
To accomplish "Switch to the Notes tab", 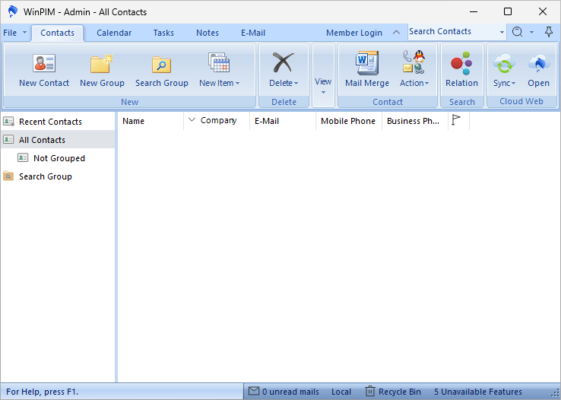I will pyautogui.click(x=207, y=33).
